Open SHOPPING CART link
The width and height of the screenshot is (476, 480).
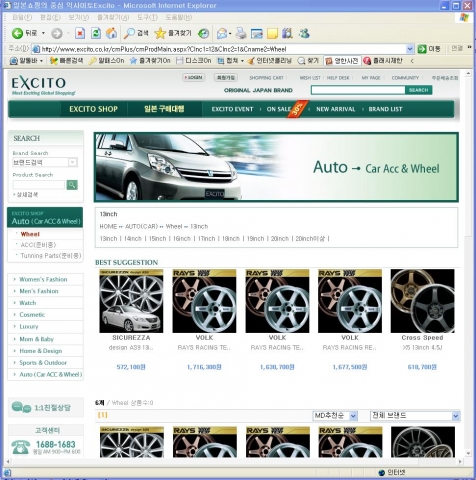pos(266,78)
